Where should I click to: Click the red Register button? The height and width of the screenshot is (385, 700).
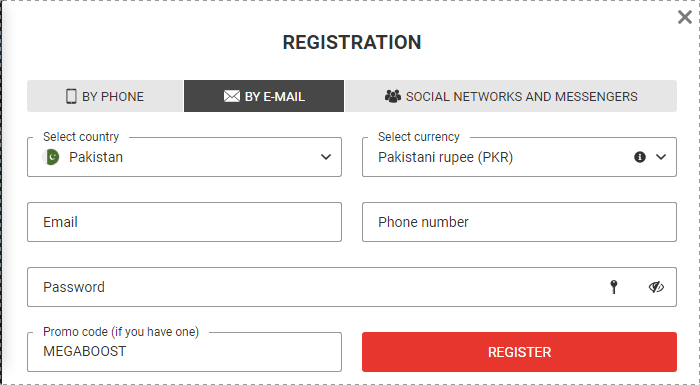[519, 352]
